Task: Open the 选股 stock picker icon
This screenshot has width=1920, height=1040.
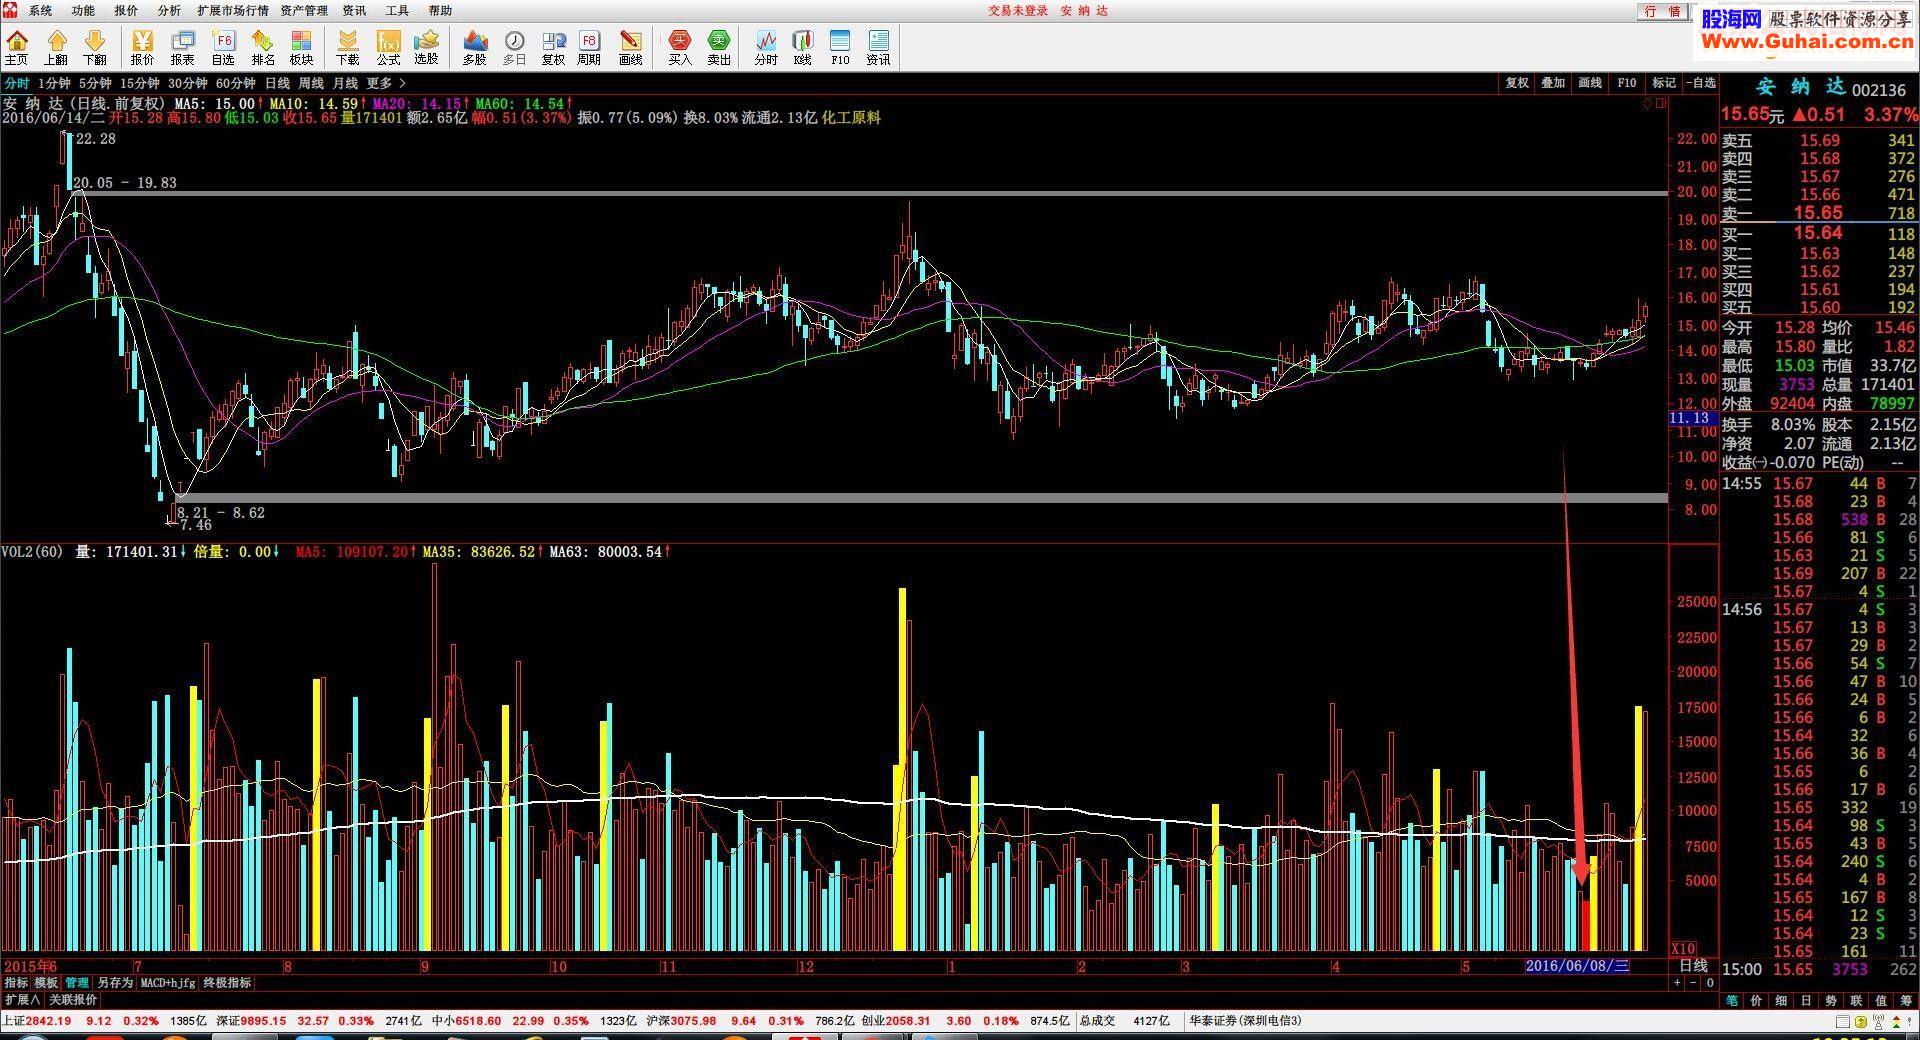Action: (427, 47)
